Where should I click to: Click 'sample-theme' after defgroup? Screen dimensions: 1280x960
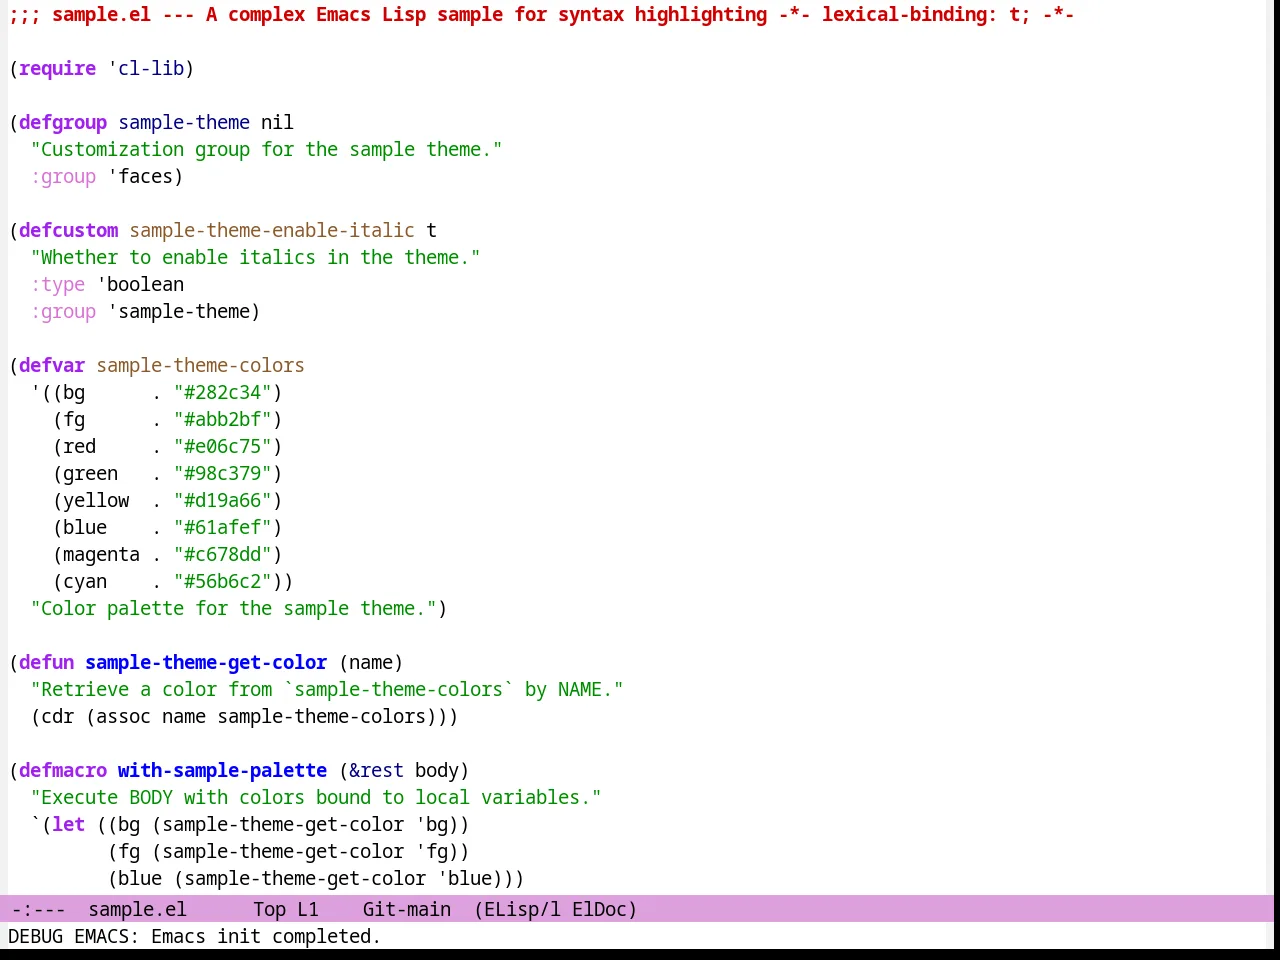(x=184, y=122)
